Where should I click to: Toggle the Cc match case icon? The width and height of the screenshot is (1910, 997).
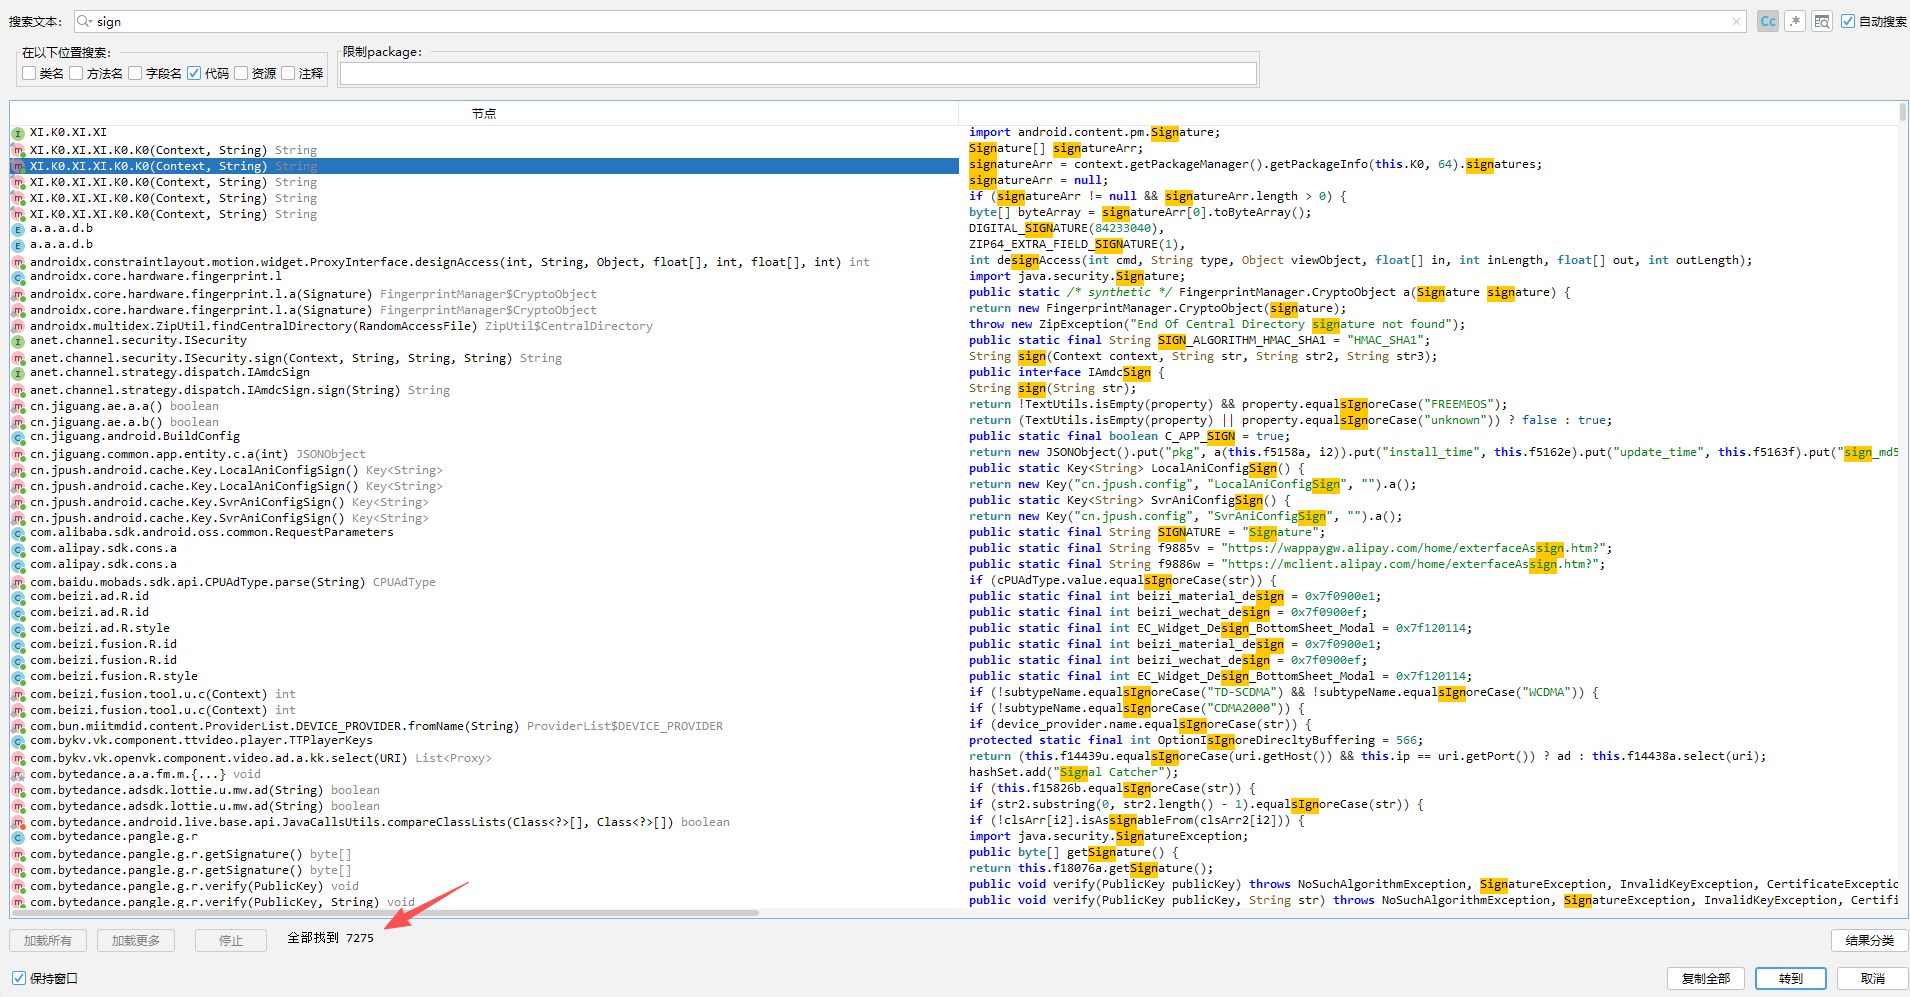(1768, 21)
